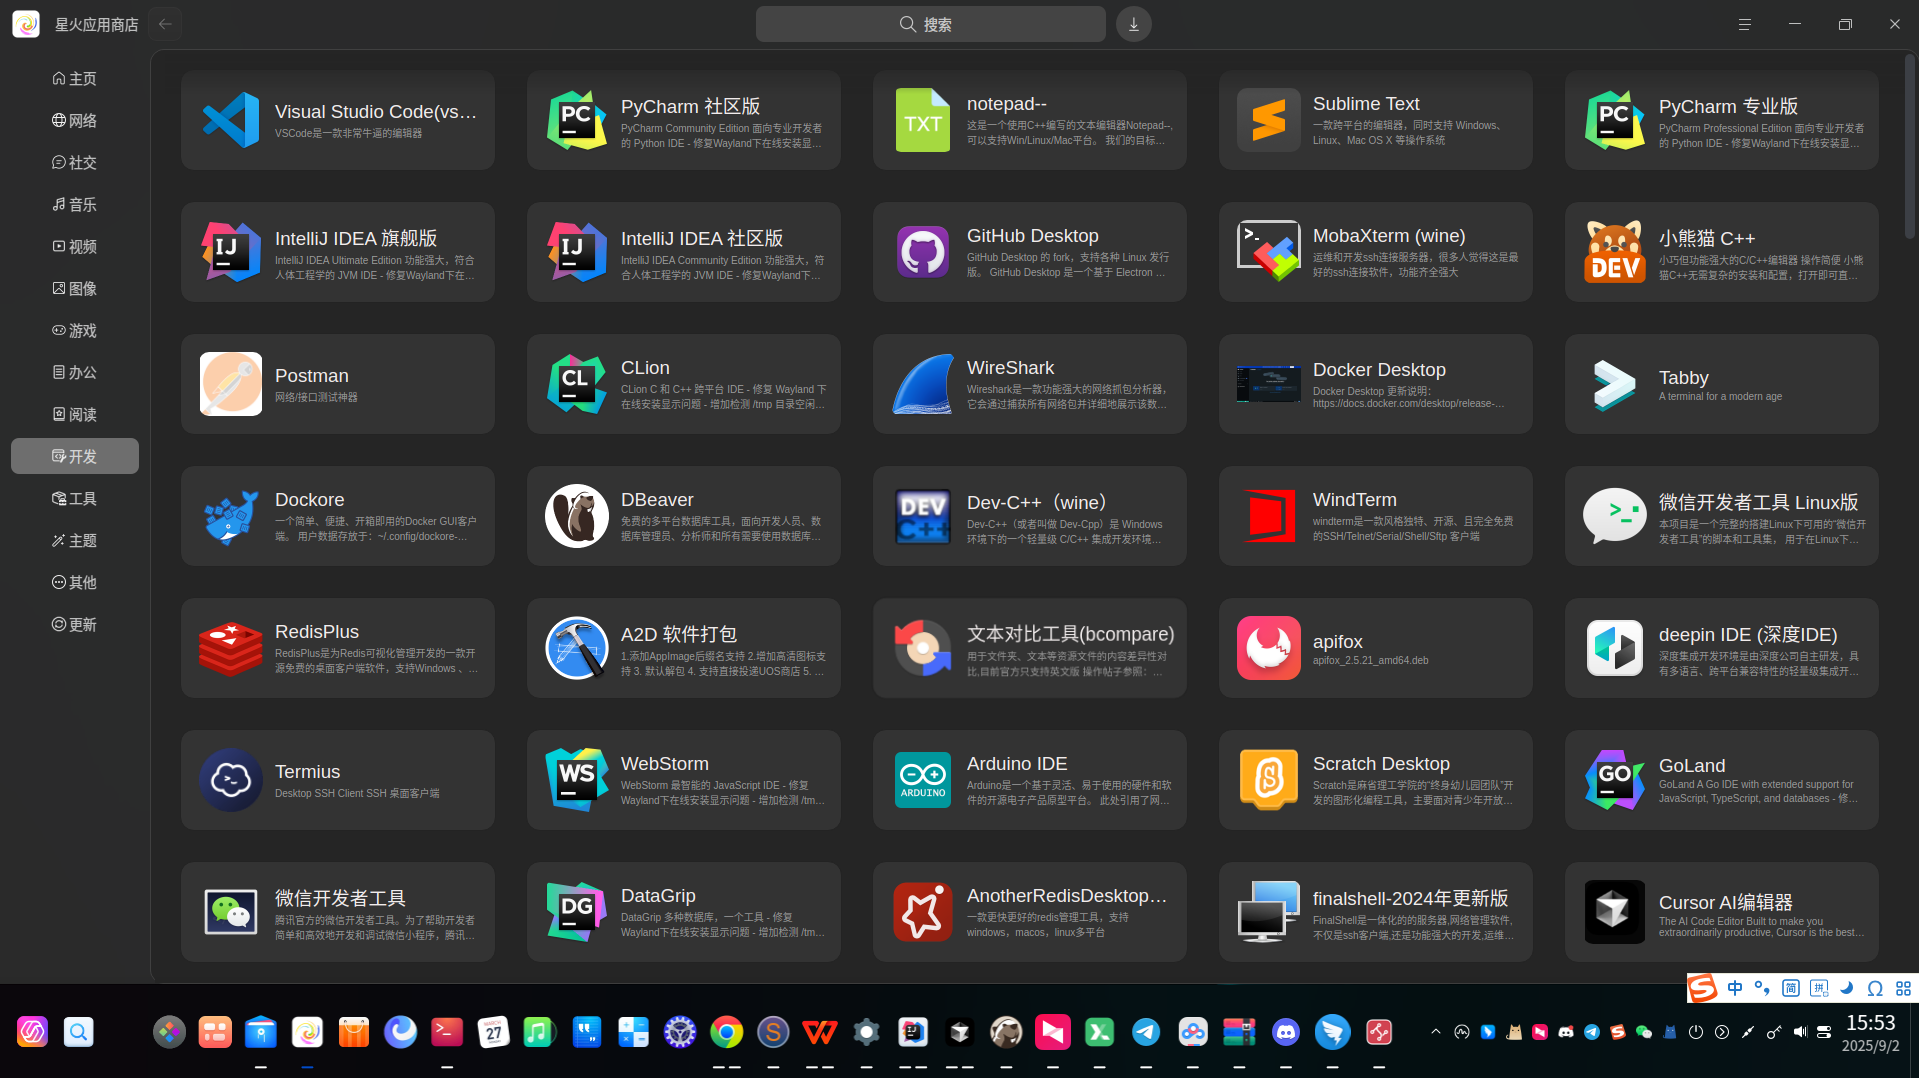Open the Termius cloud icon
This screenshot has width=1919, height=1078.
pos(231,780)
